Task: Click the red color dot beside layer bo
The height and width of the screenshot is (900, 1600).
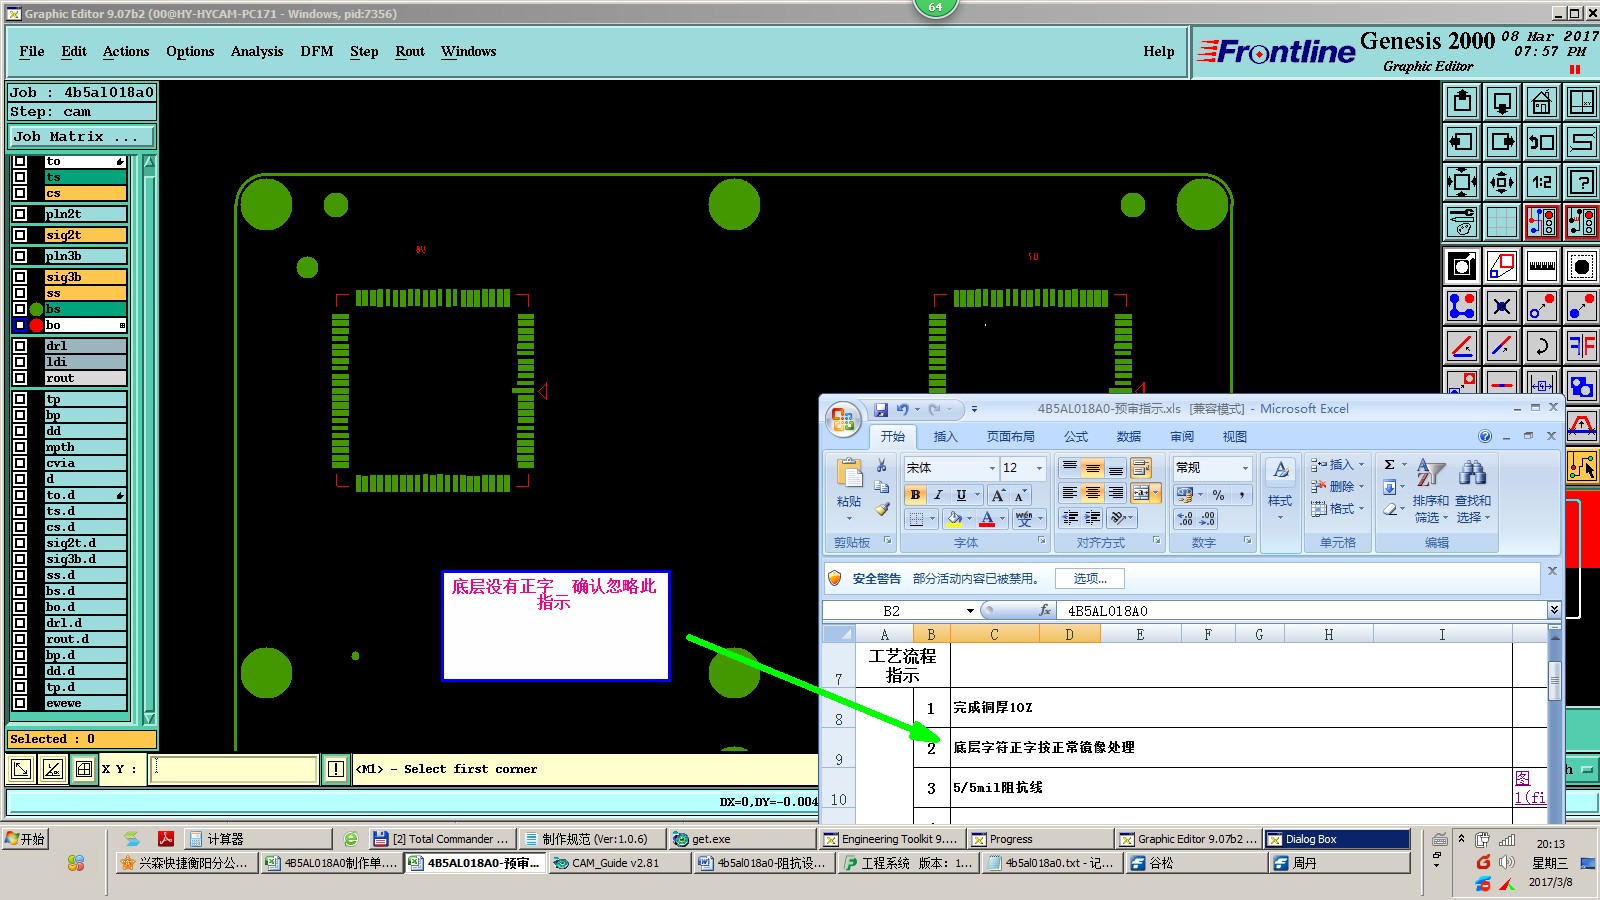Action: click(37, 325)
